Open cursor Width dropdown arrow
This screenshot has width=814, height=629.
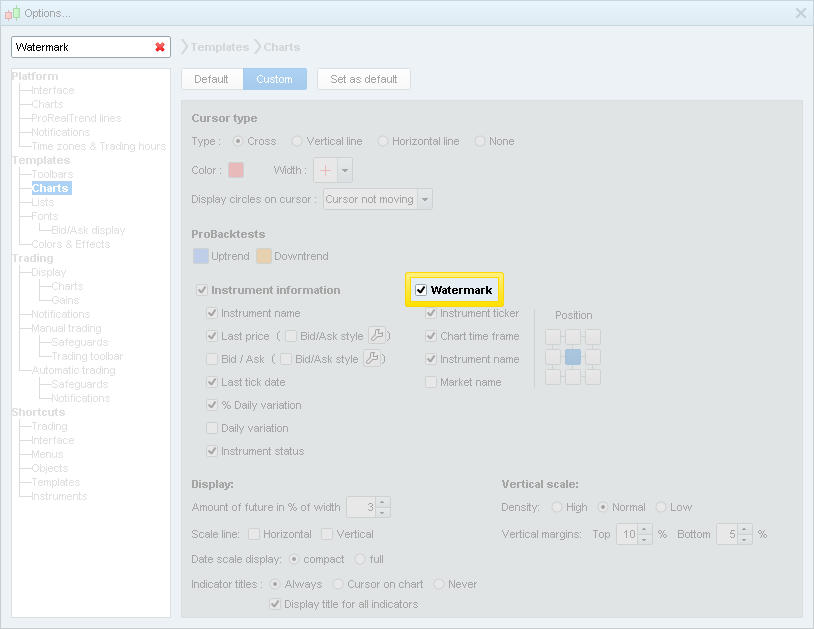tap(345, 171)
